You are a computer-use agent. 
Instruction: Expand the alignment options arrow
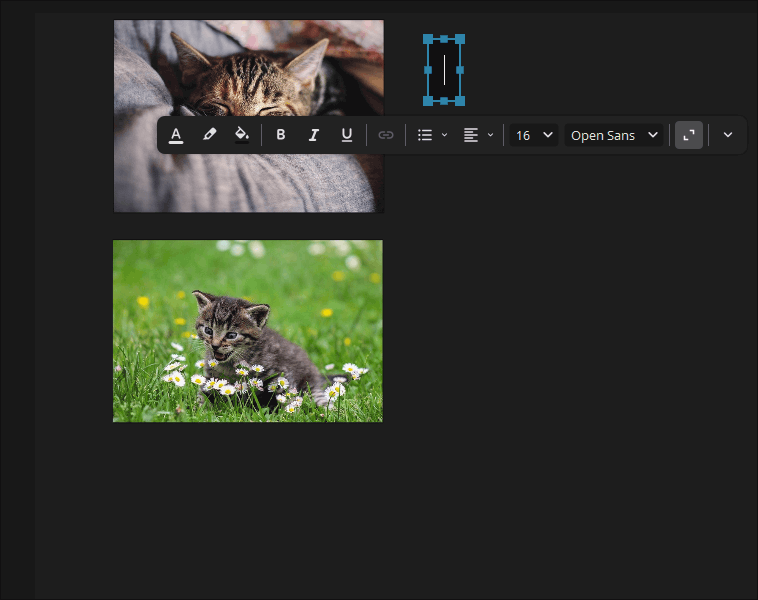(x=490, y=135)
